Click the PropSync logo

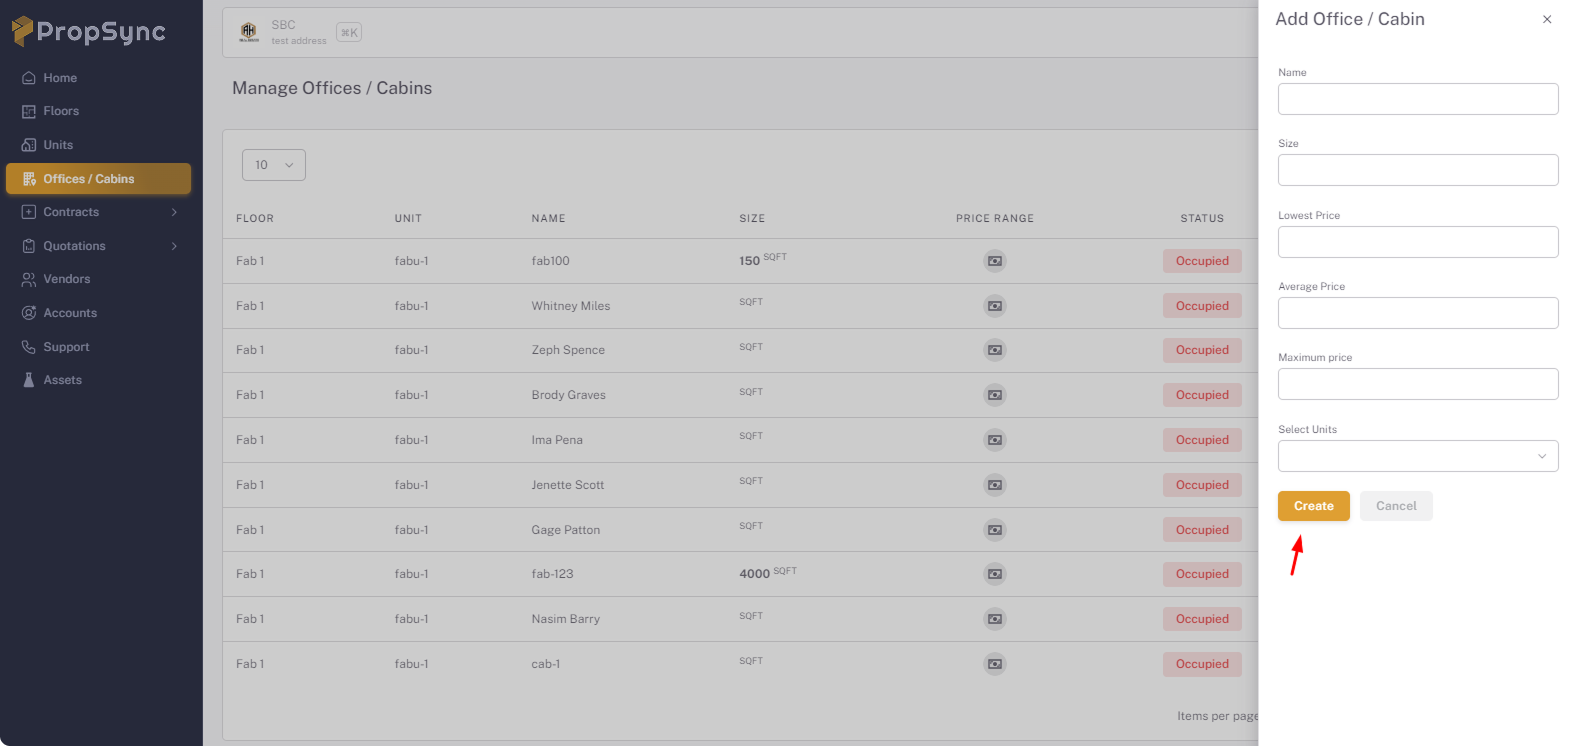coord(89,32)
